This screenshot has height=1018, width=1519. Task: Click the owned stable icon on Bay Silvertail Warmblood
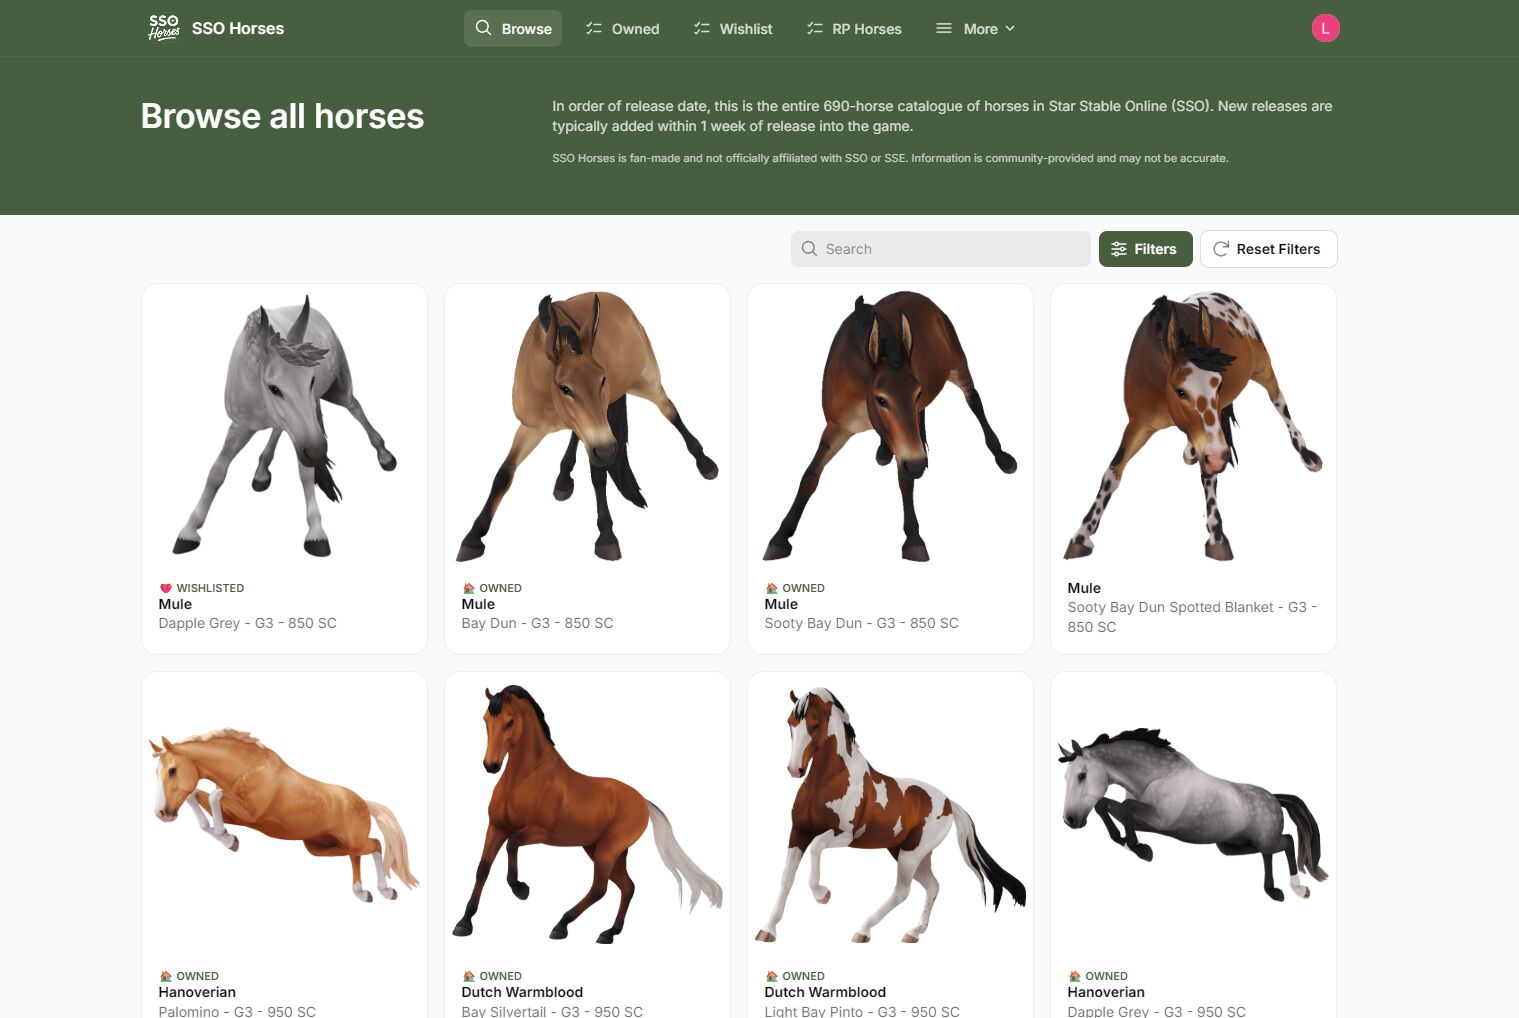(x=468, y=976)
